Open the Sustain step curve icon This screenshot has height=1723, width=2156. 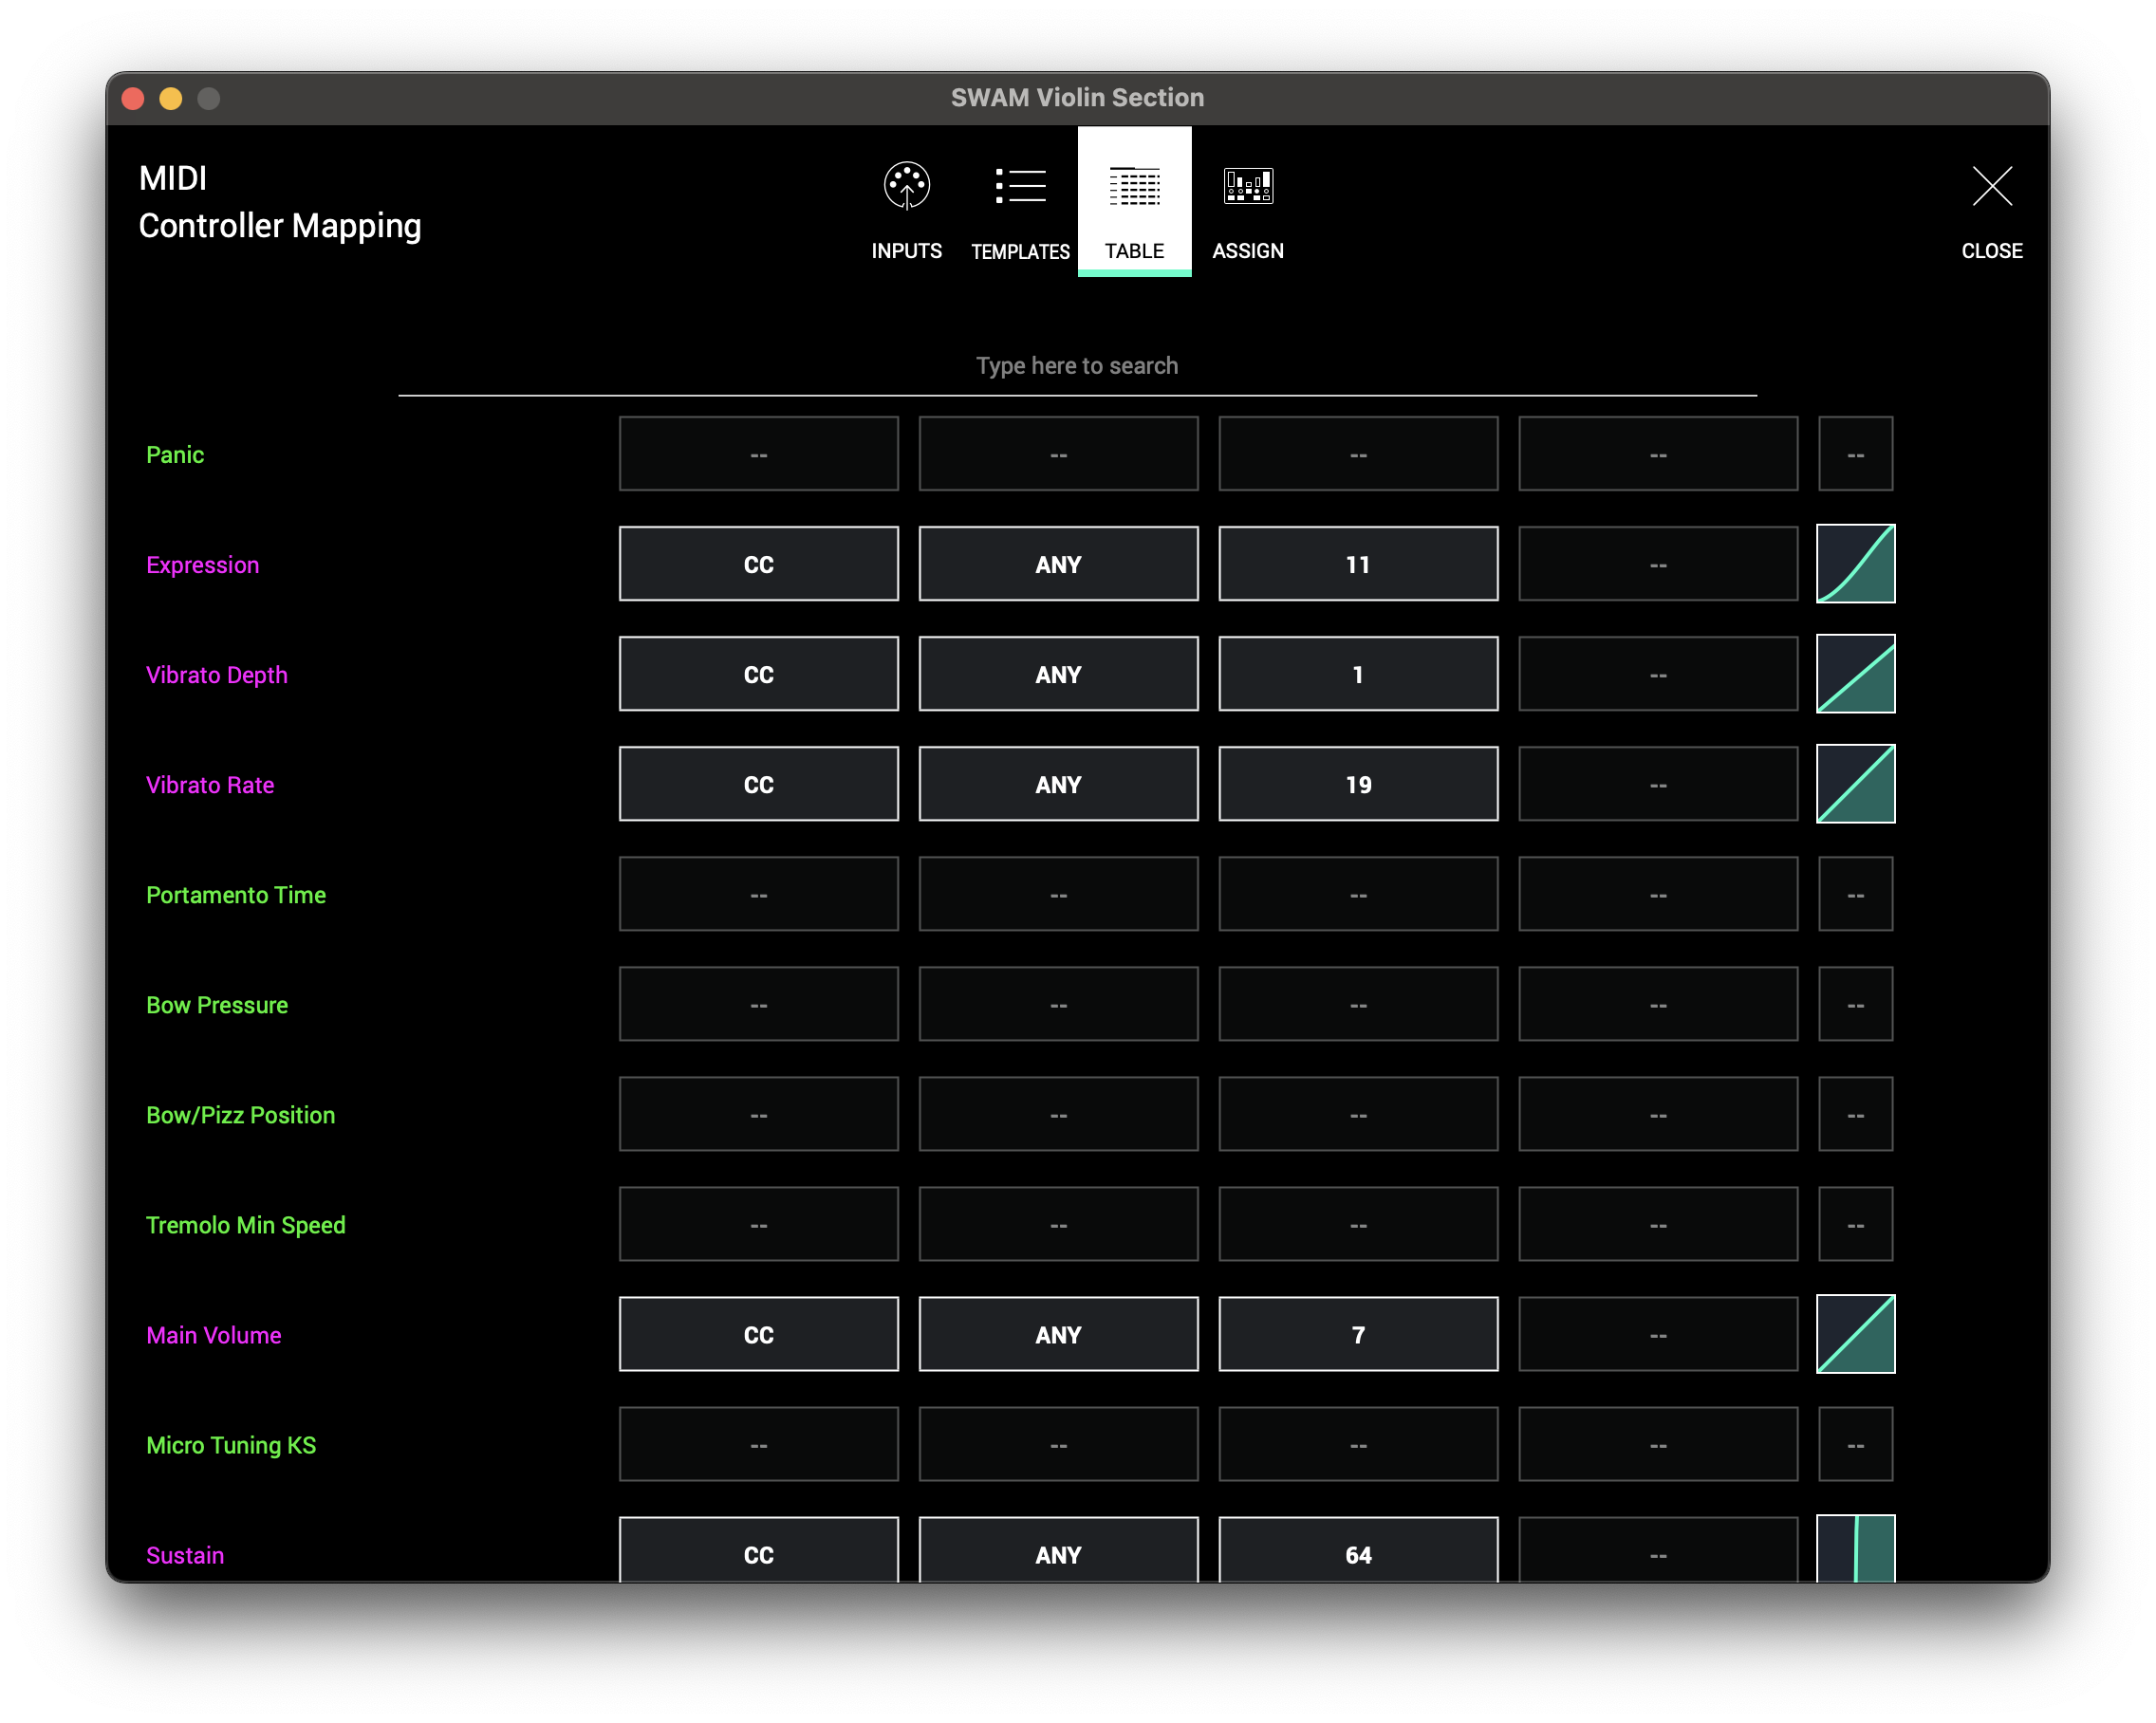coord(1855,1550)
